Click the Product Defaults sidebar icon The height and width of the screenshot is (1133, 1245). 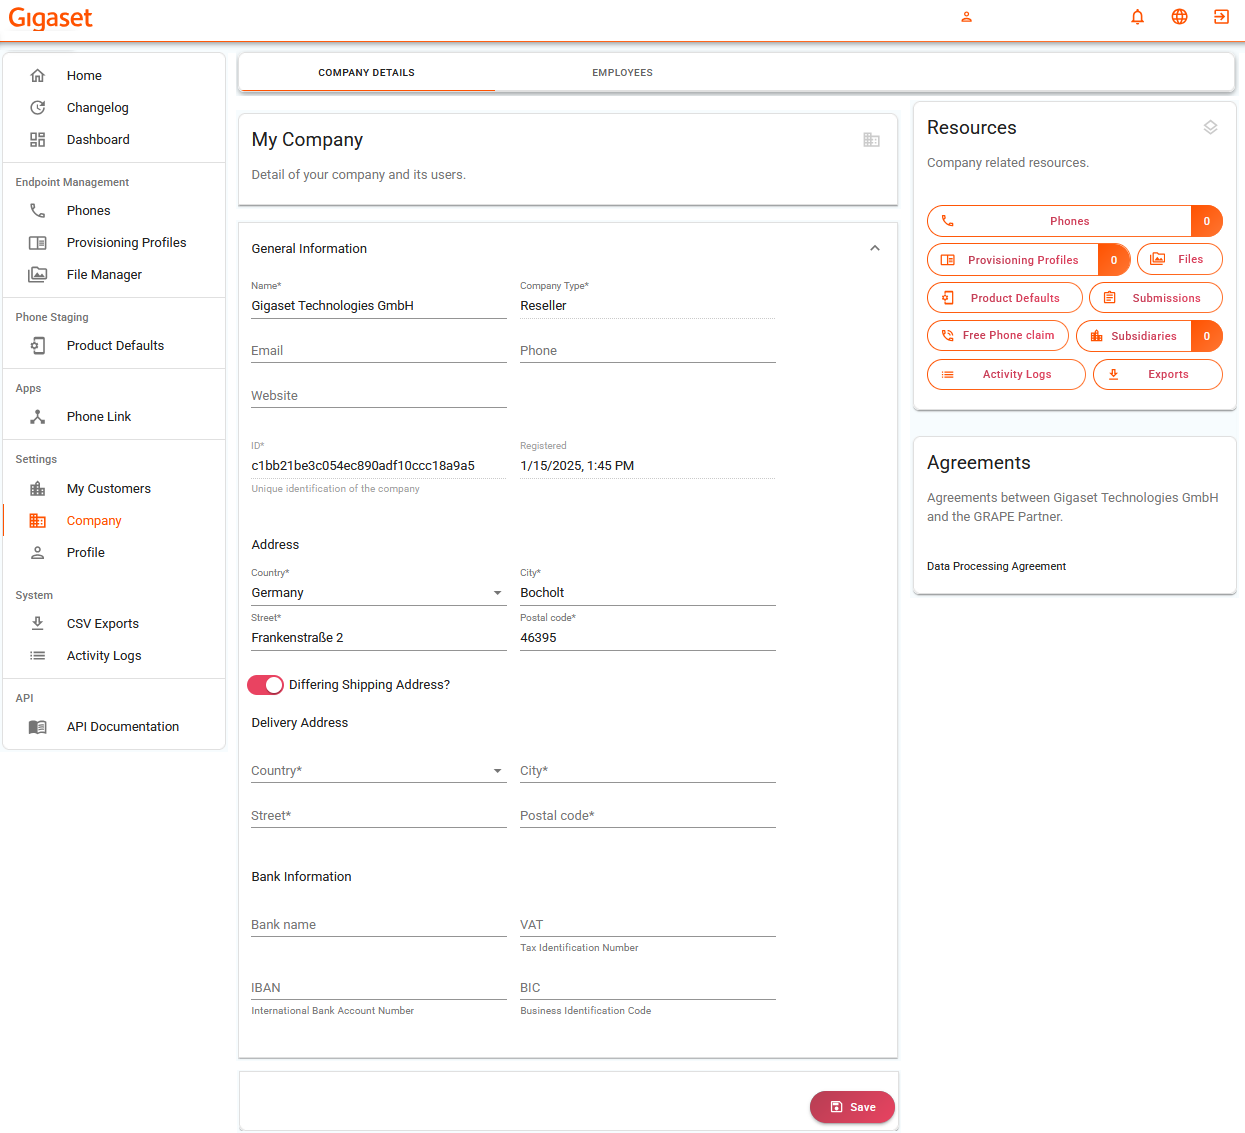(x=37, y=346)
